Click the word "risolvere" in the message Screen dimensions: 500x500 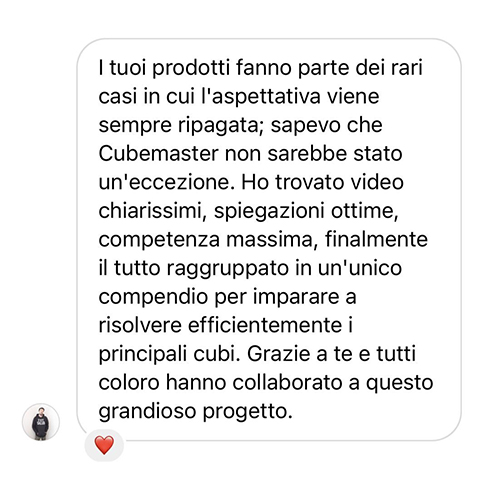[x=140, y=325]
